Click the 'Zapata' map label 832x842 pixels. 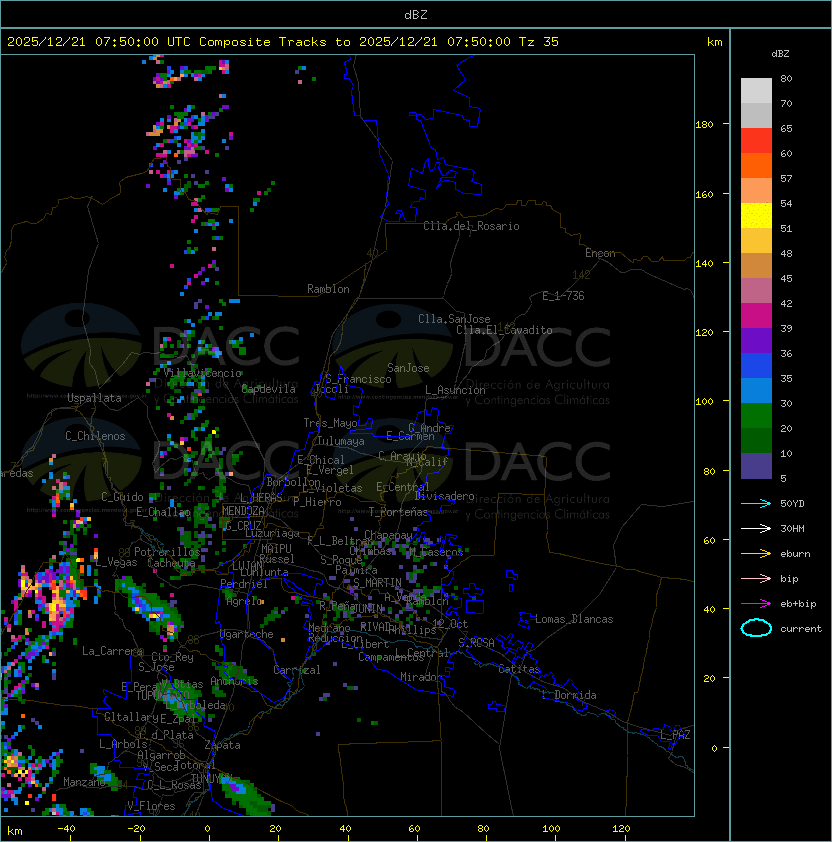tap(222, 745)
